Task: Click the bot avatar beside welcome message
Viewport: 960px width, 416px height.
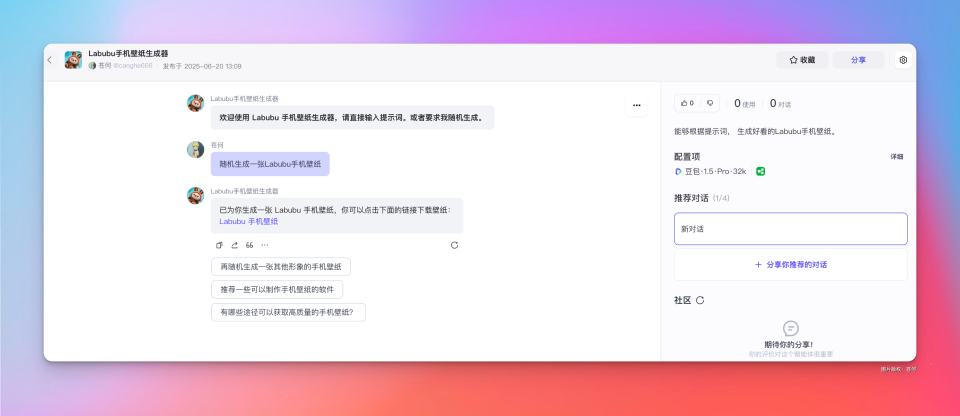Action: 195,103
